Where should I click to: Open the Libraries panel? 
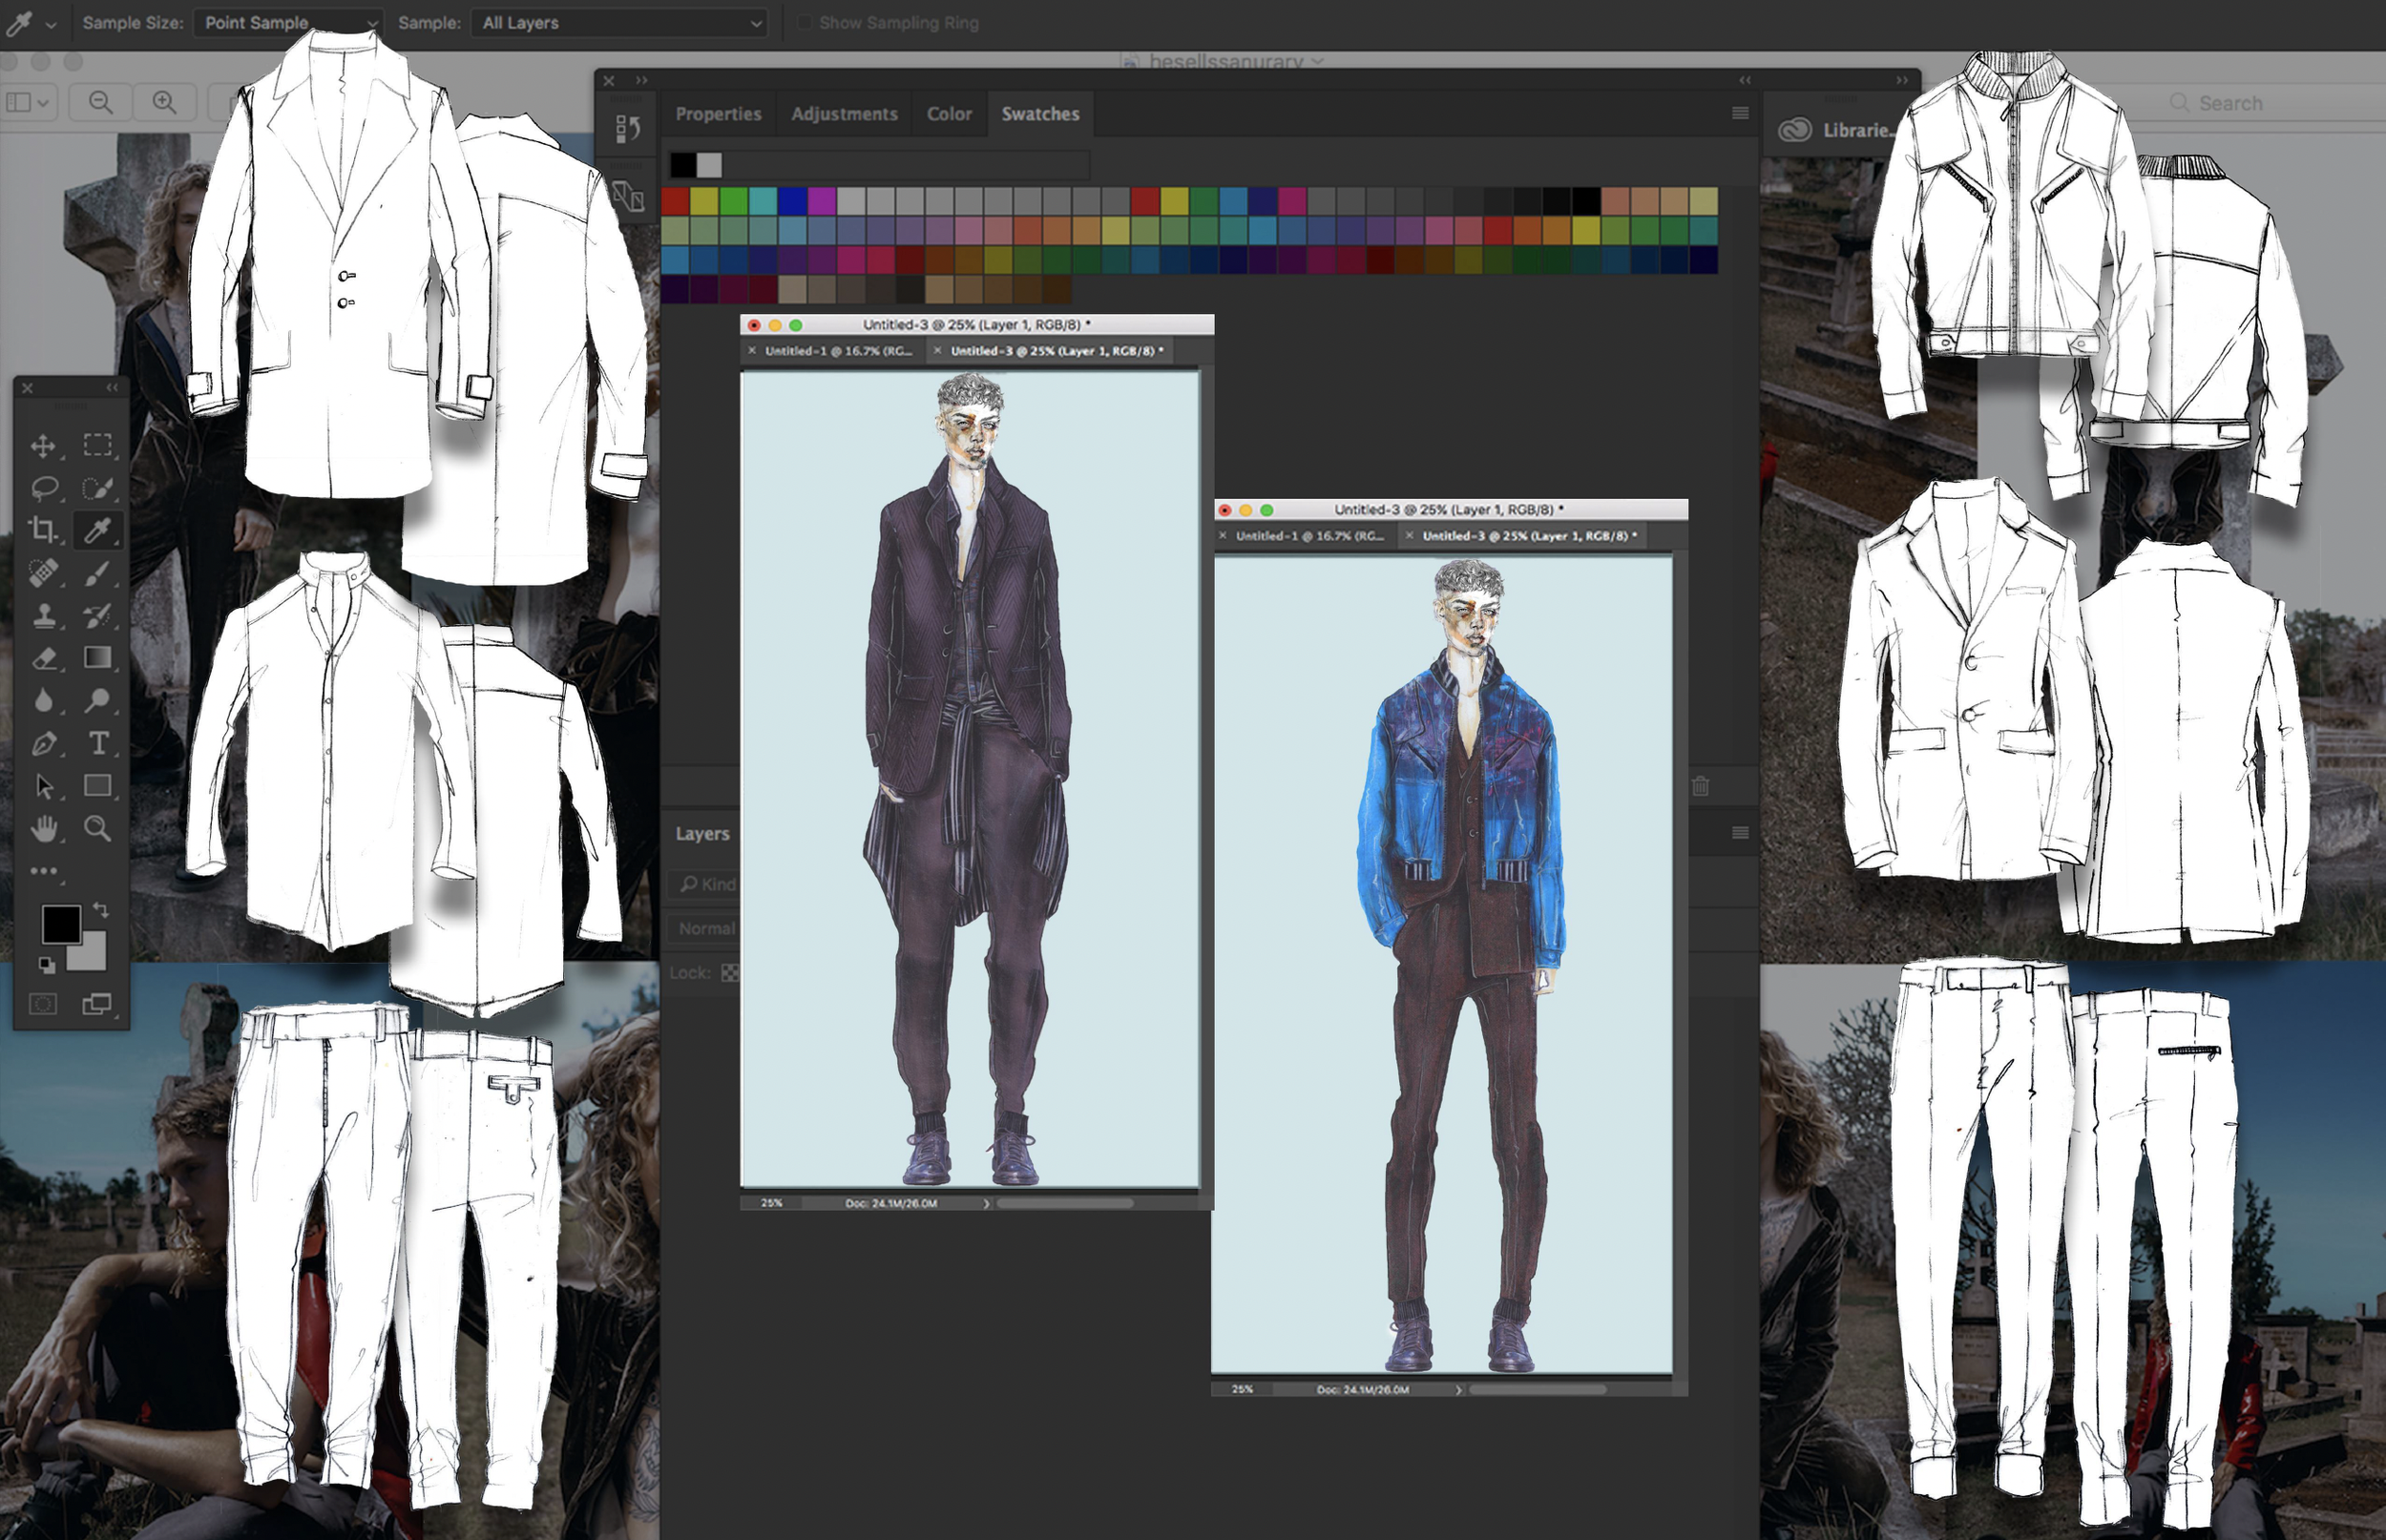point(1836,130)
